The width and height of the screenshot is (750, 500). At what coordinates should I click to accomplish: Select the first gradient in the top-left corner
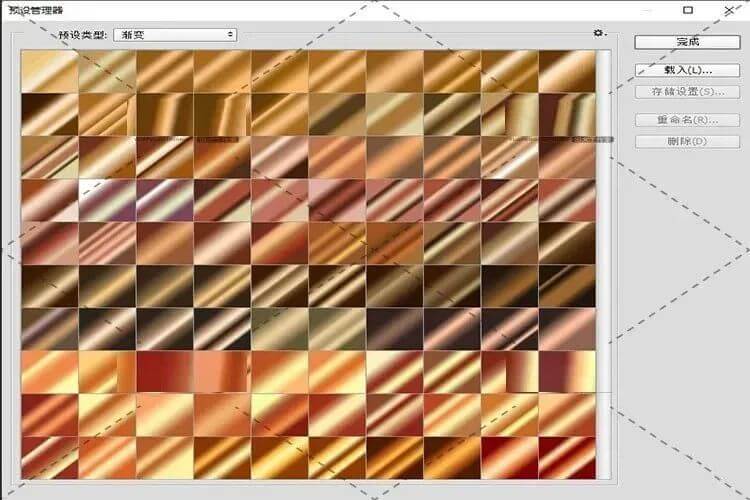pyautogui.click(x=48, y=71)
